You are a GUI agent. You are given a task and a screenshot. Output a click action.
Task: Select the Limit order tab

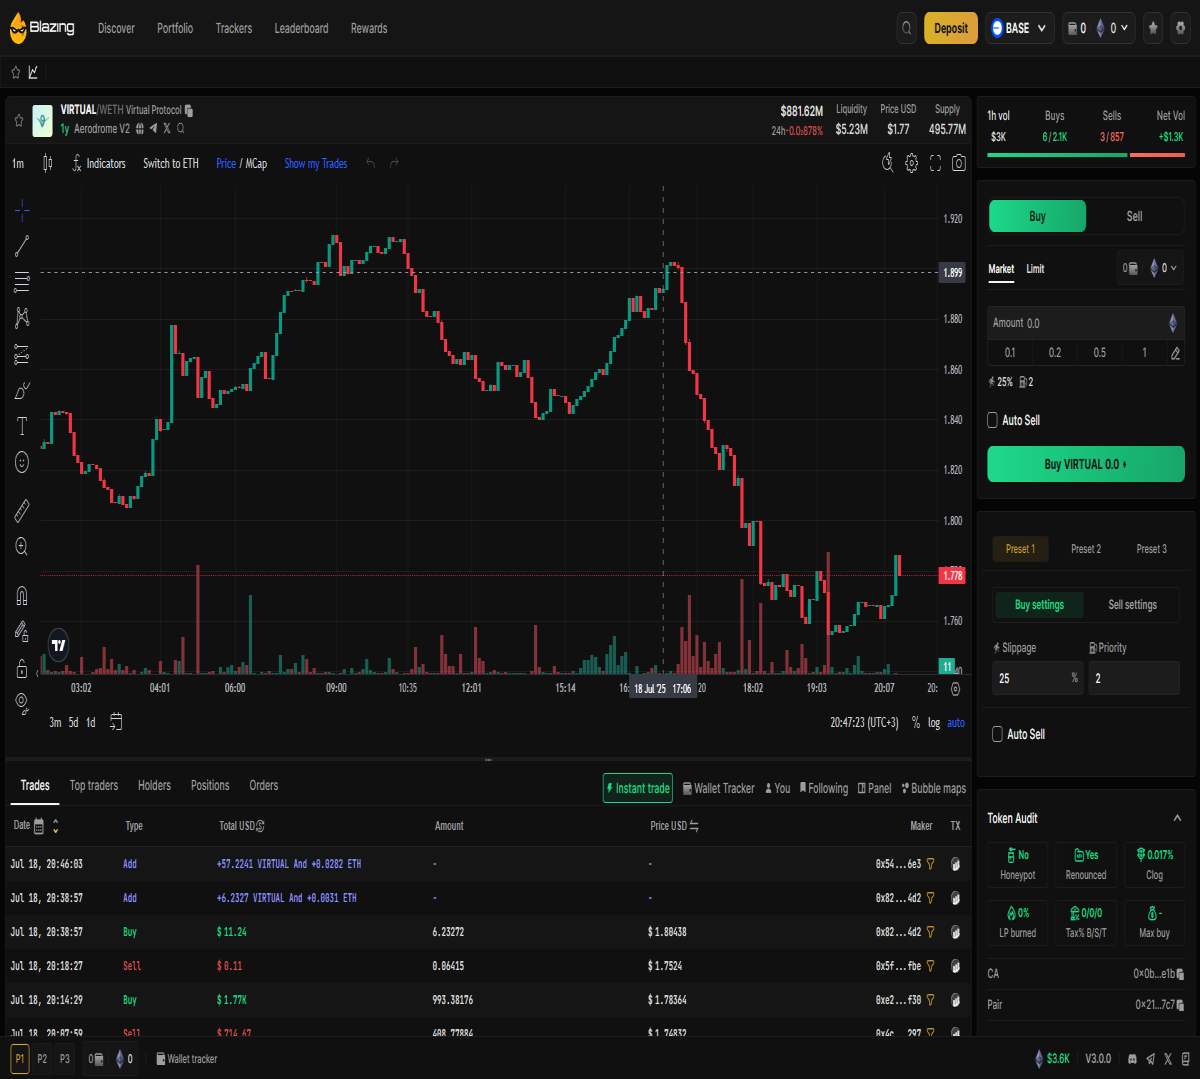[x=1035, y=268]
